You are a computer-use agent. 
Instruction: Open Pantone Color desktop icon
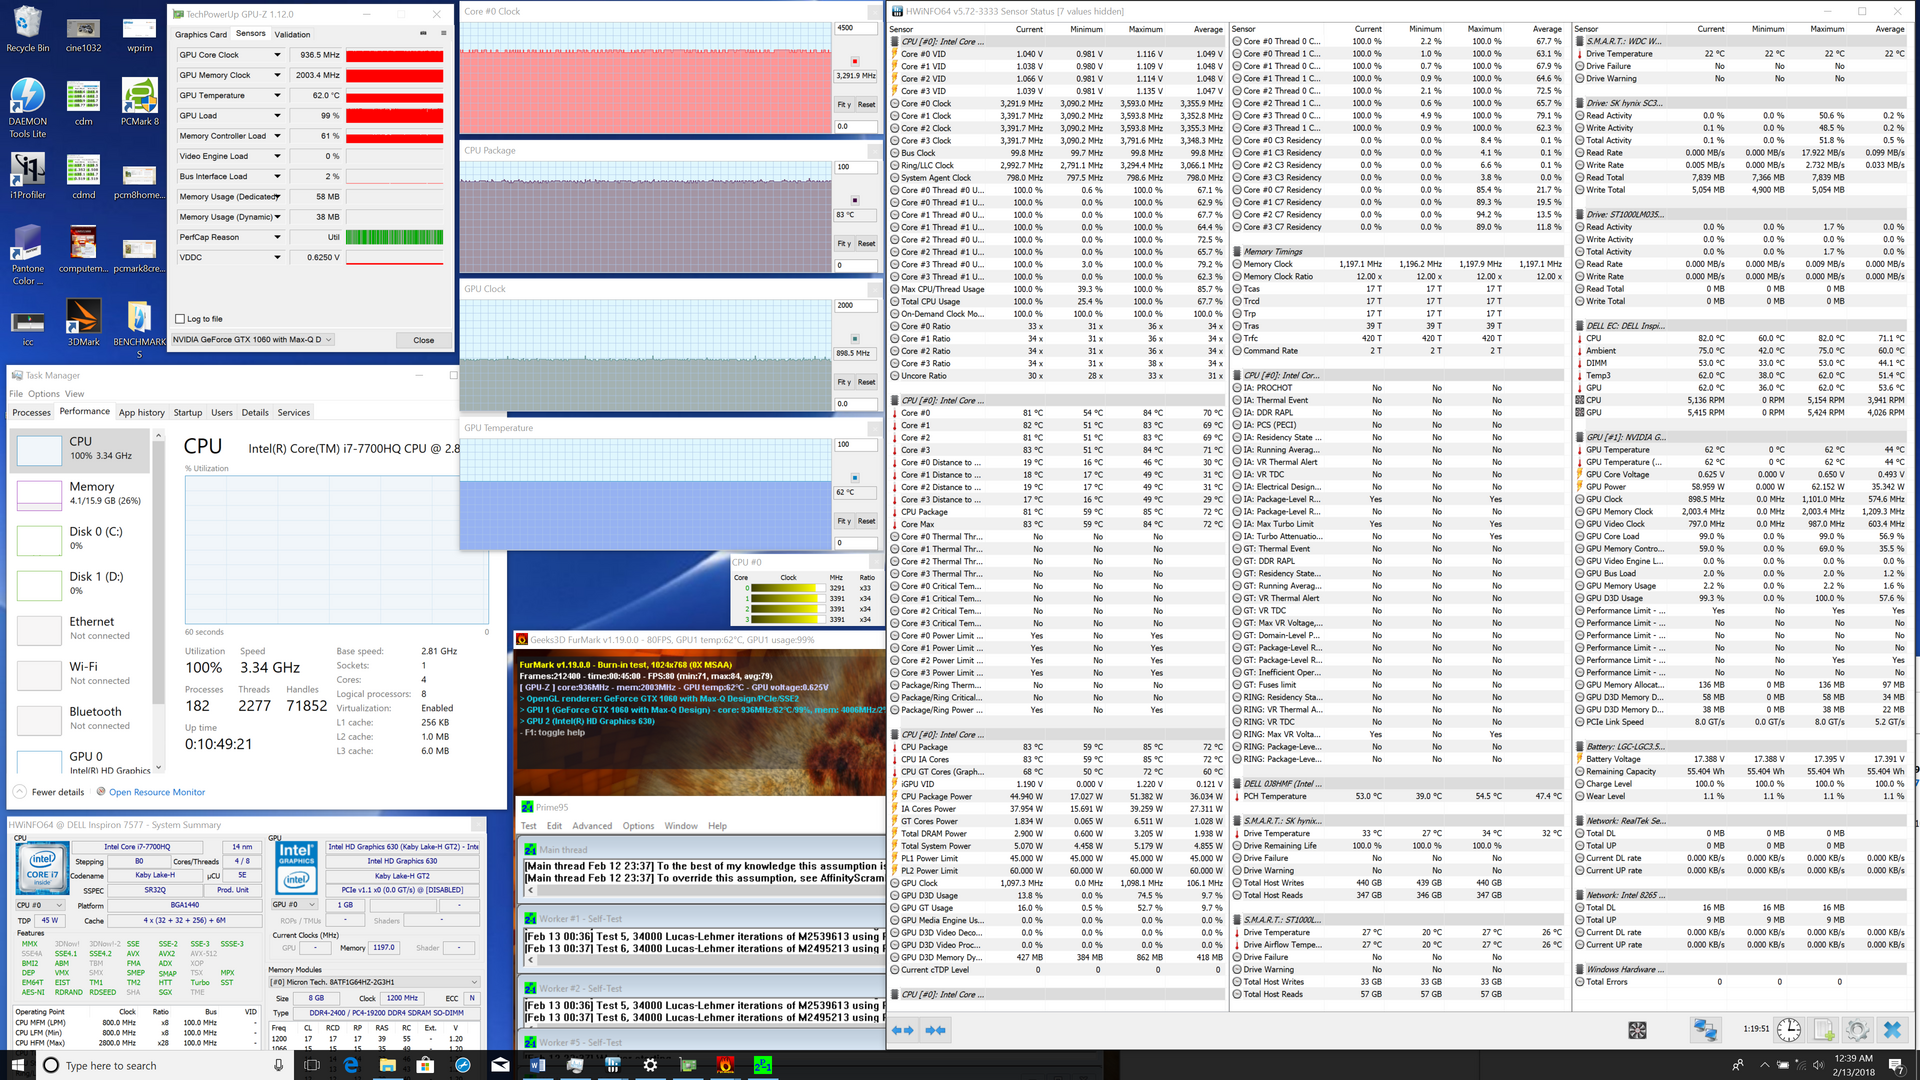pyautogui.click(x=28, y=256)
